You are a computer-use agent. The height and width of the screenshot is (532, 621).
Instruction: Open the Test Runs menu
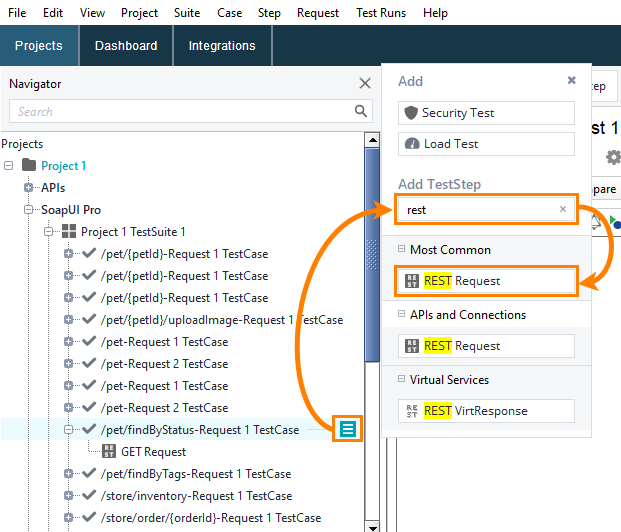point(381,13)
